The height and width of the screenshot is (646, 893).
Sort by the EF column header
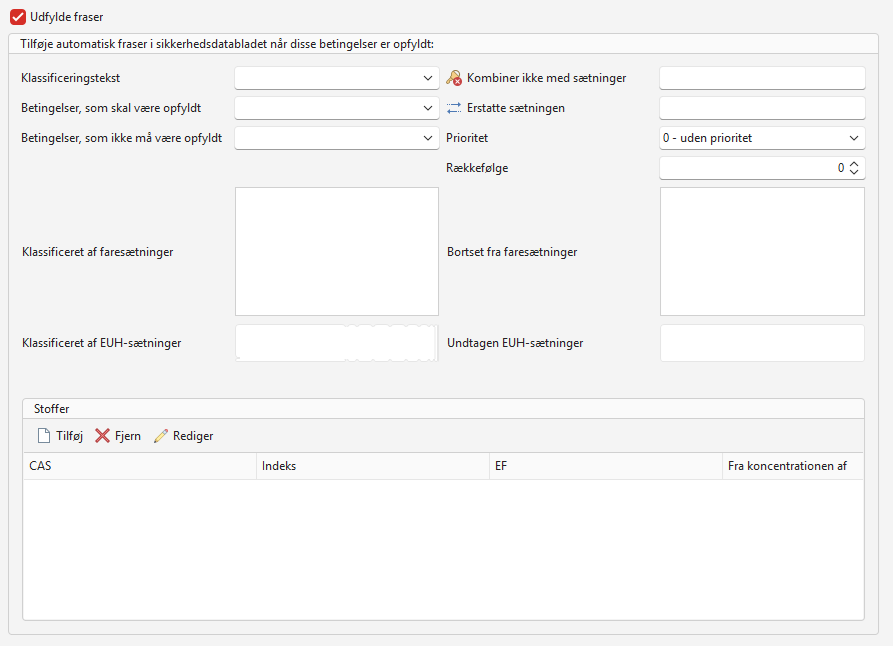coord(606,466)
